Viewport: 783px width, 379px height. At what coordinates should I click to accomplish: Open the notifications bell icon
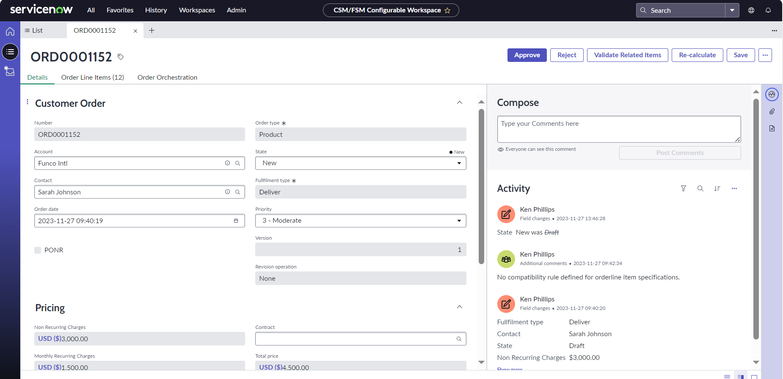pyautogui.click(x=768, y=10)
